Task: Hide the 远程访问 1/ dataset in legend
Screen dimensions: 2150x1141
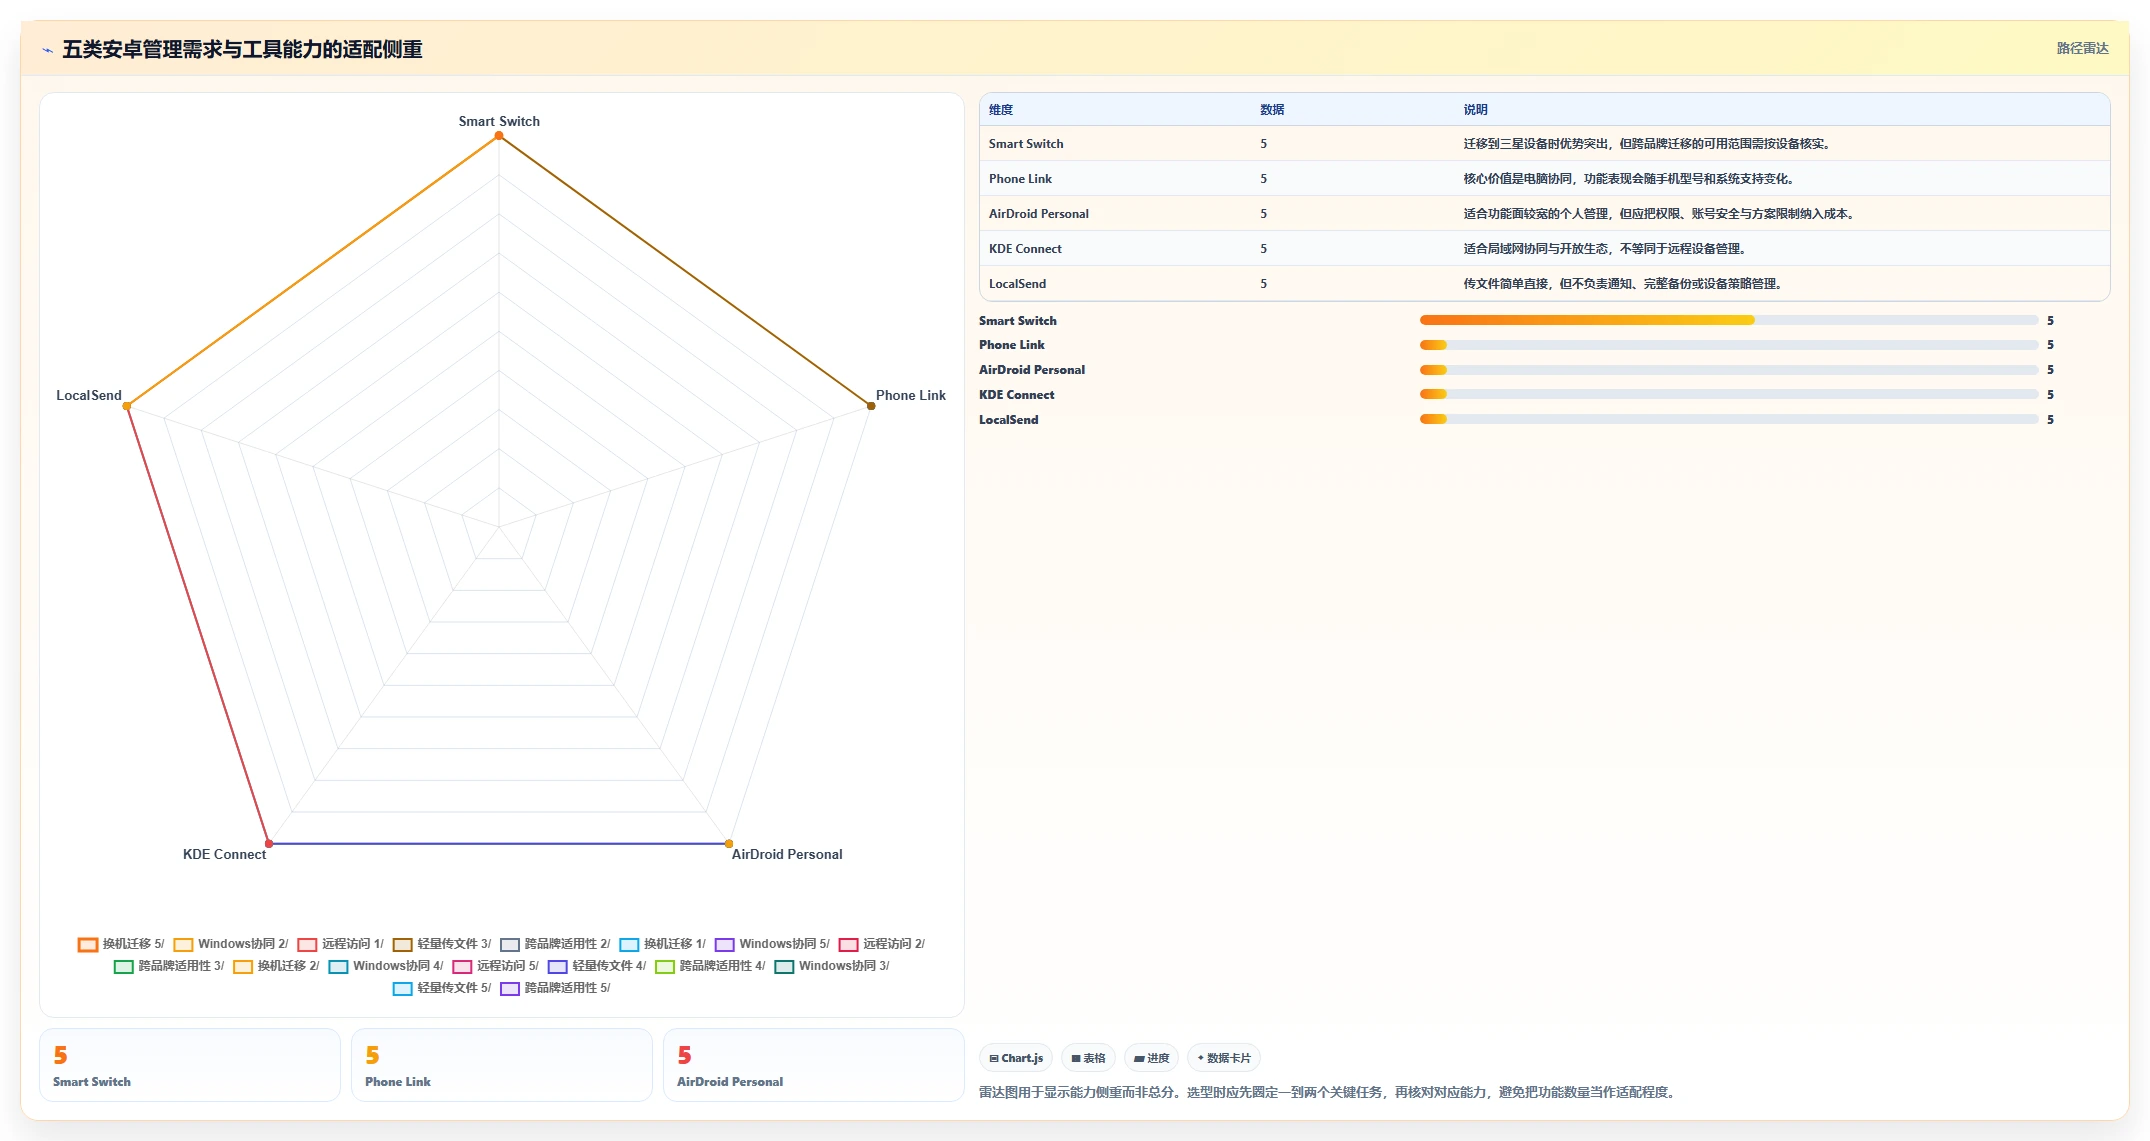Action: [x=341, y=944]
